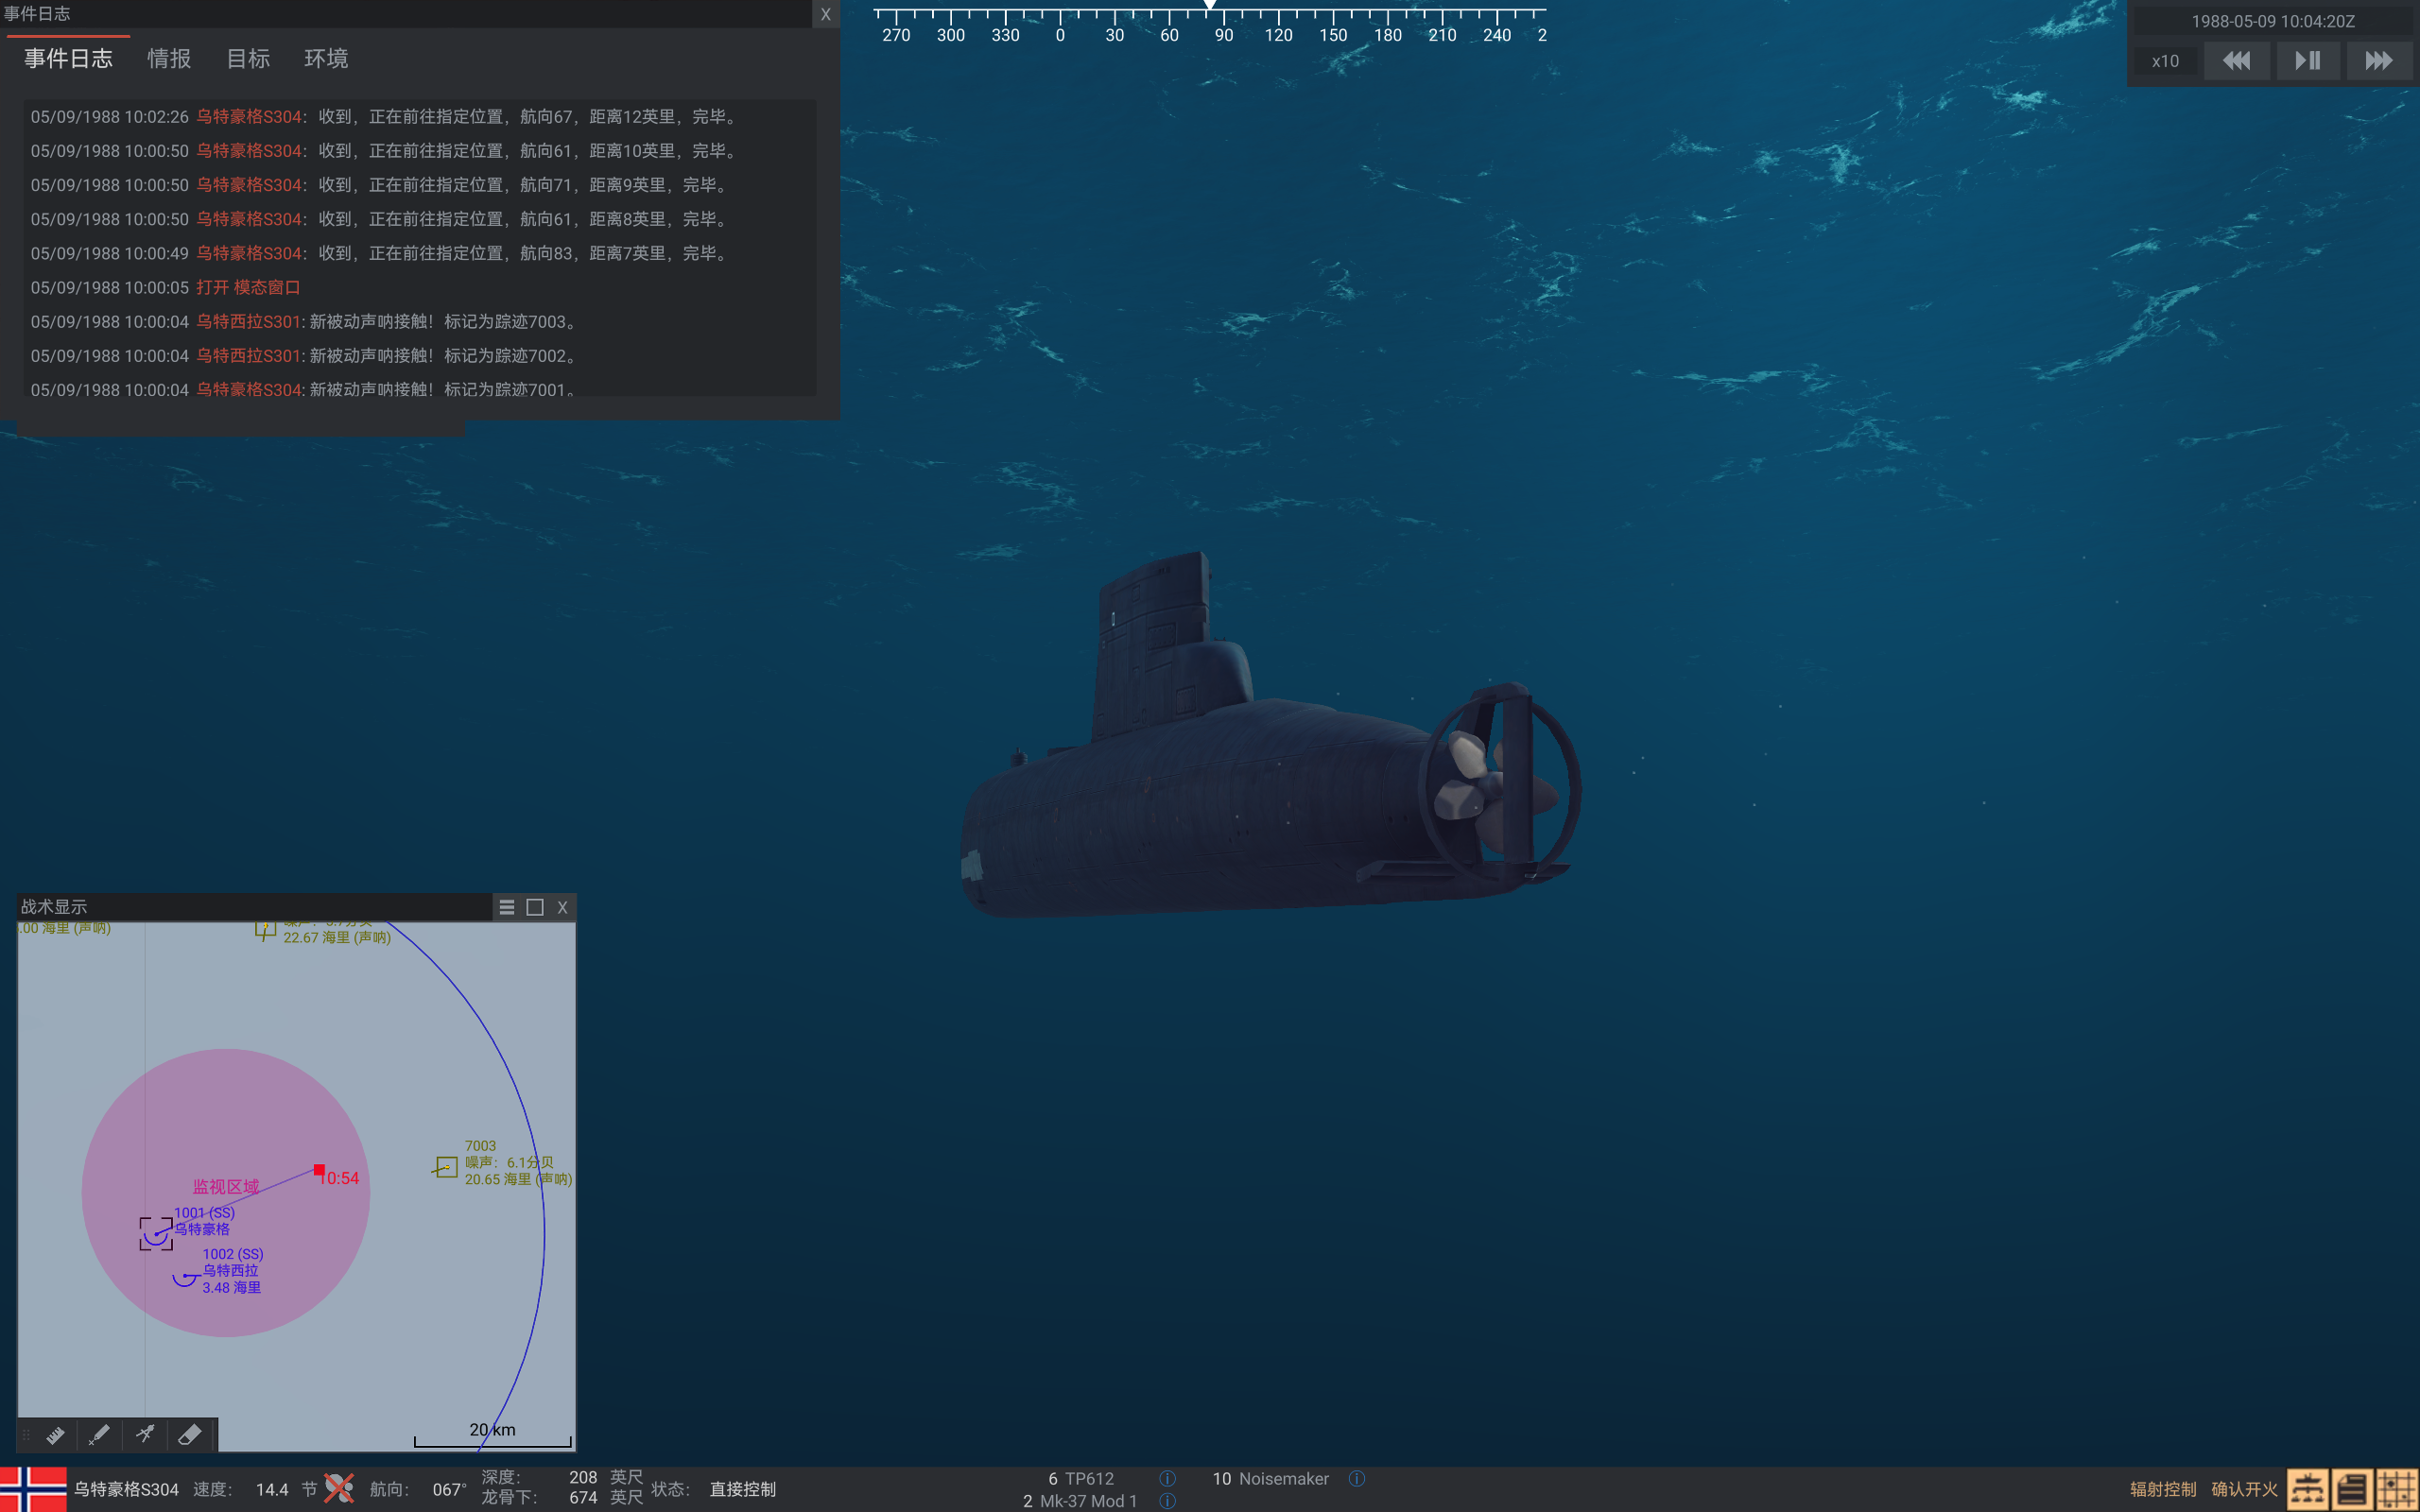Toggle 辐射控制 emissions control
The height and width of the screenshot is (1512, 2420).
coord(2161,1488)
